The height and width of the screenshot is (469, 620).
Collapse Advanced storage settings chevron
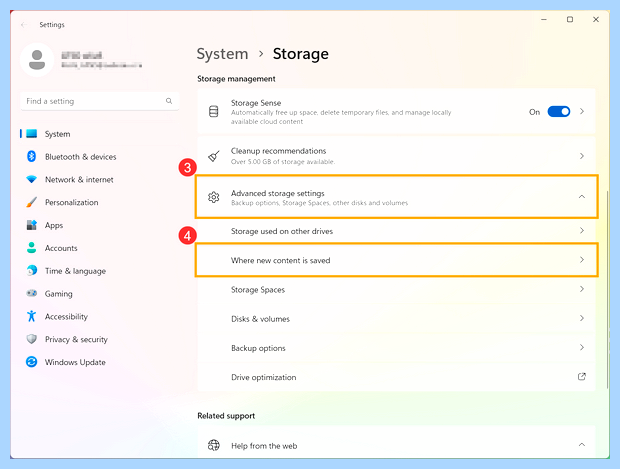[582, 197]
